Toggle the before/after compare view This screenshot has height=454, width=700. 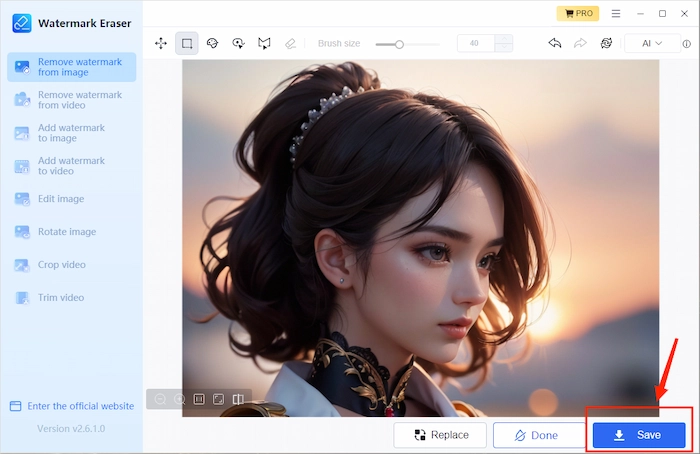[237, 399]
